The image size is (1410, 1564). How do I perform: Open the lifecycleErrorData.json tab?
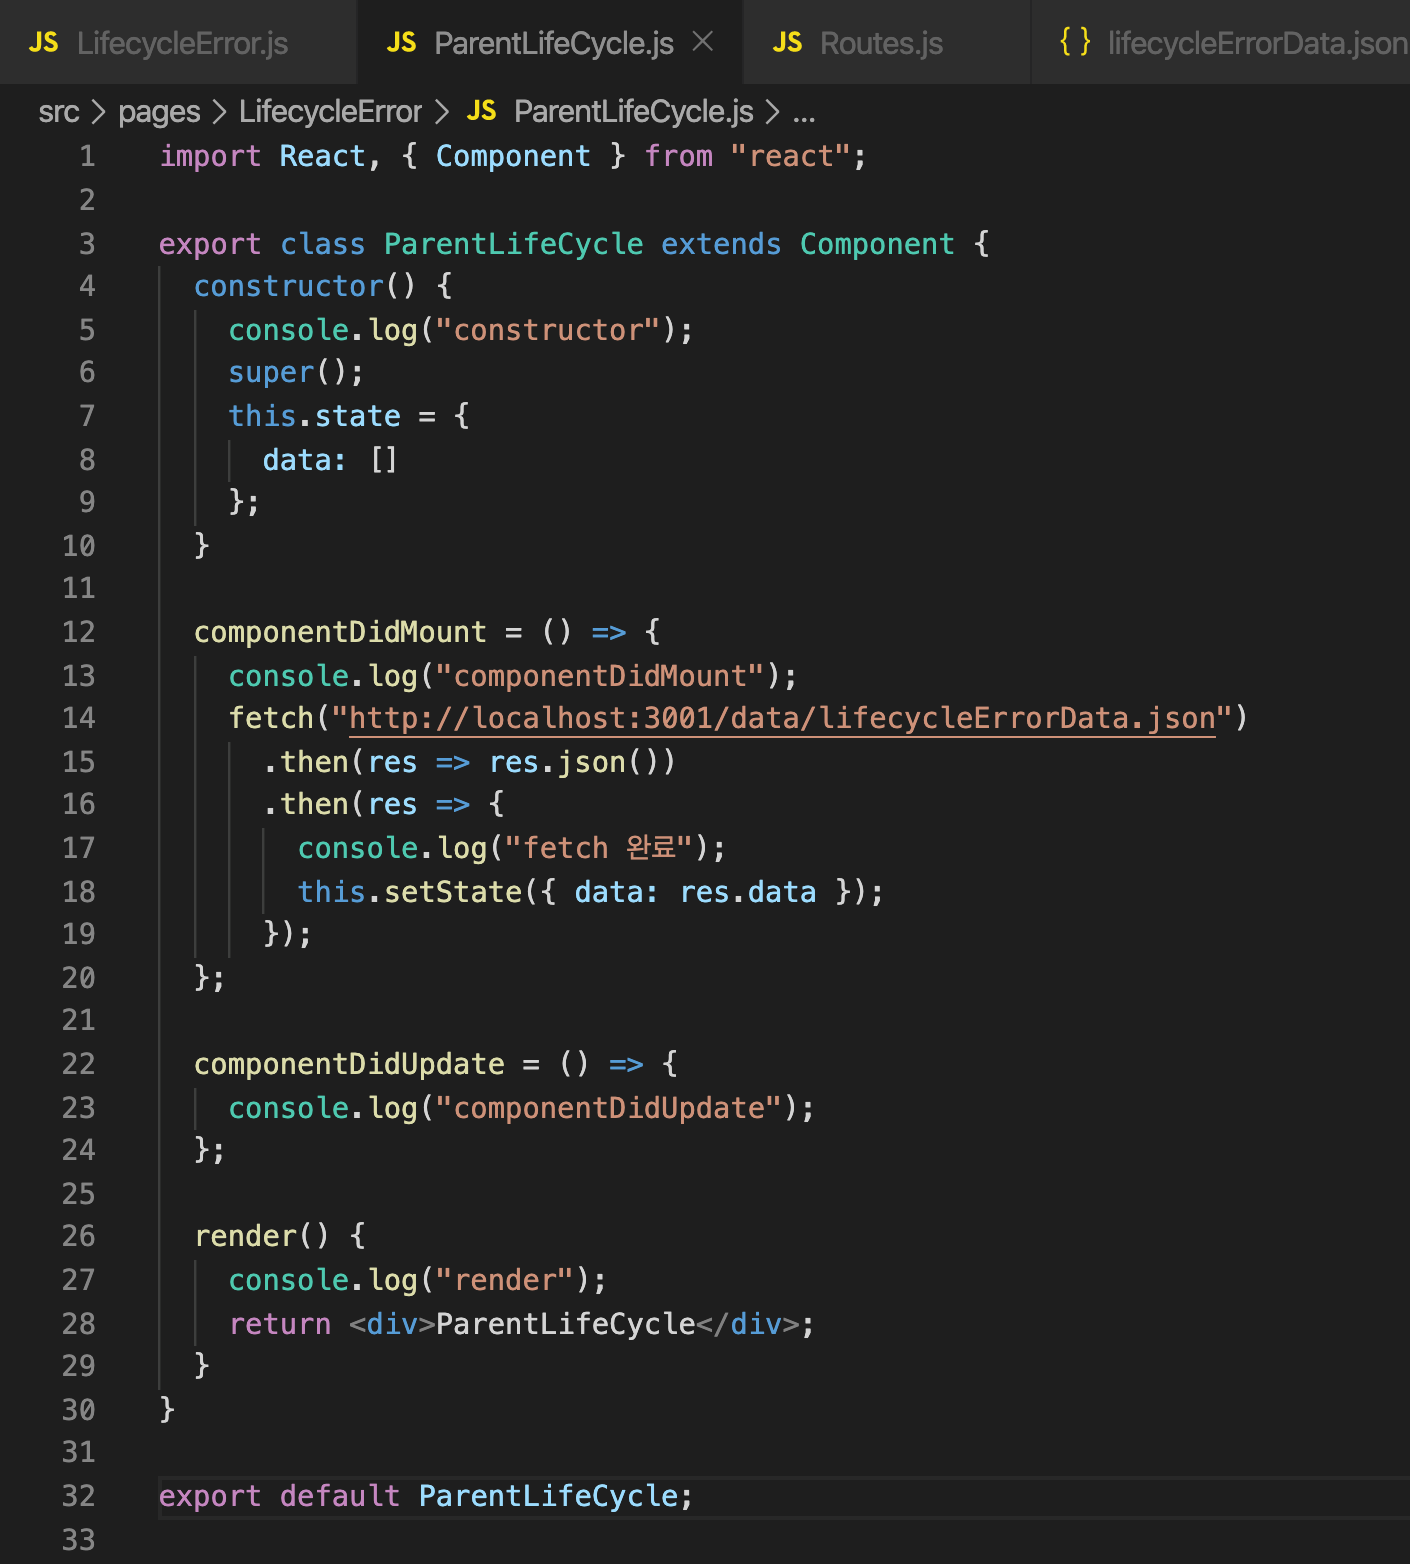point(1222,43)
